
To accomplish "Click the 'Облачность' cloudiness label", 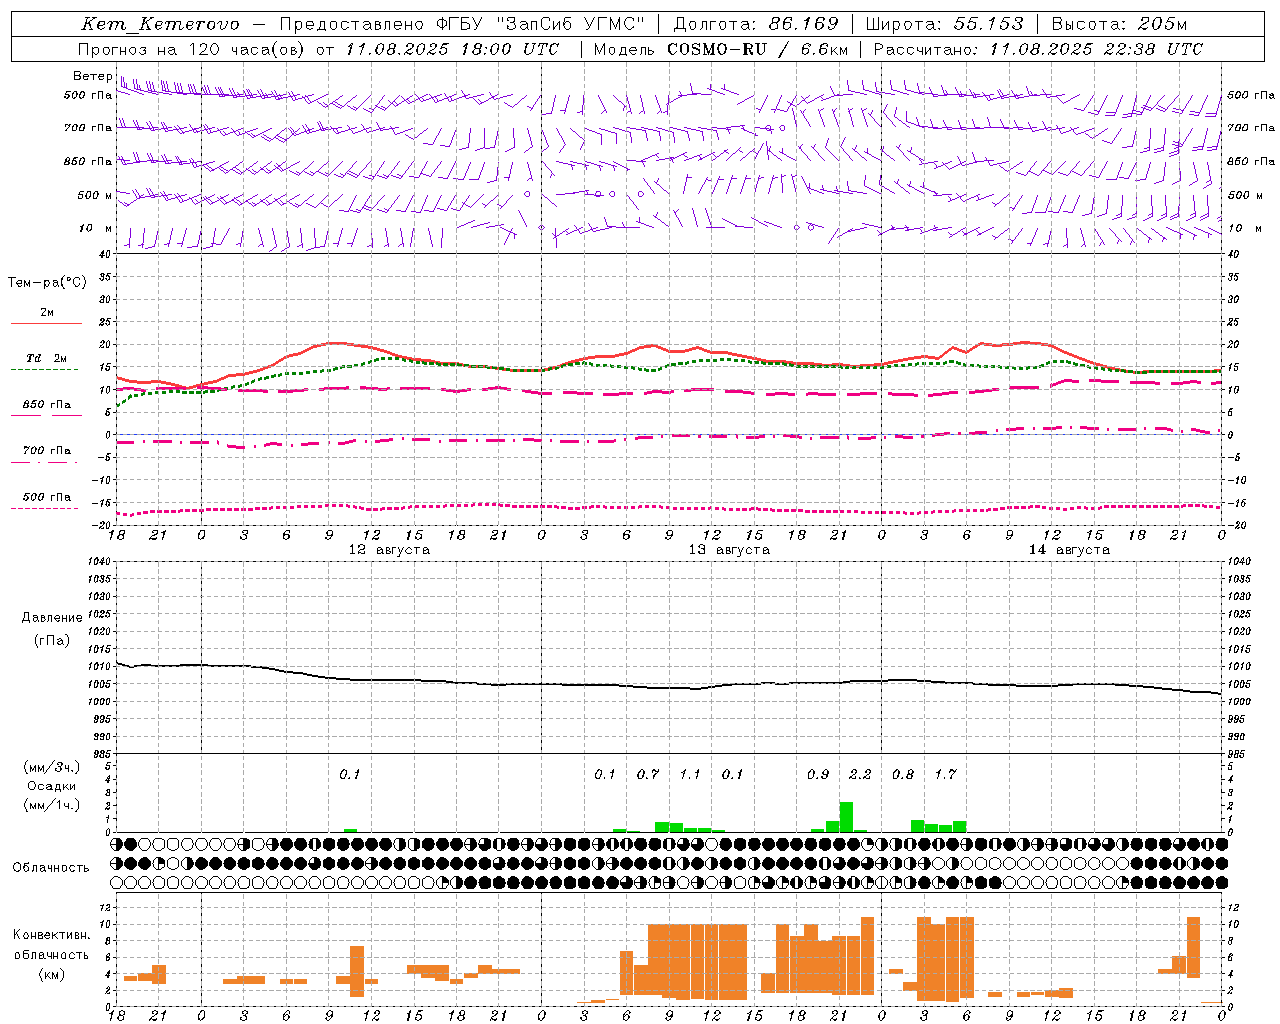I will [51, 867].
